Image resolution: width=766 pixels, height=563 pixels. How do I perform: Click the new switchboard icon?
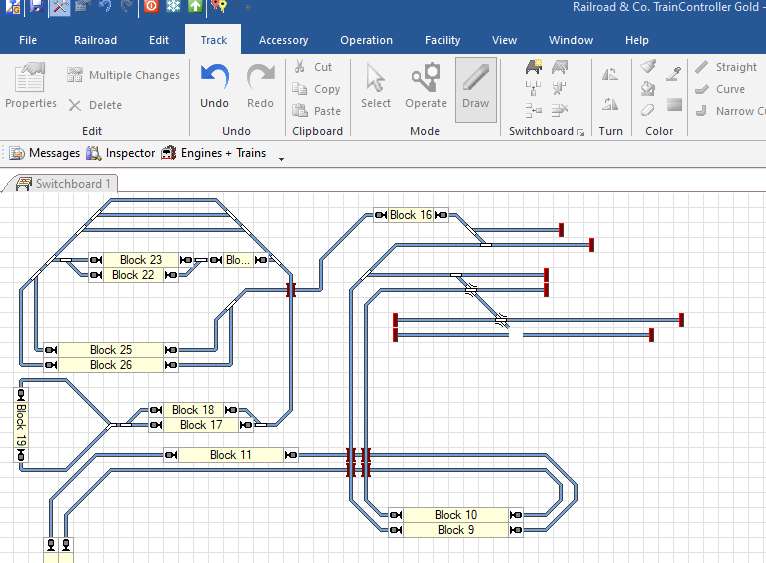click(x=534, y=68)
